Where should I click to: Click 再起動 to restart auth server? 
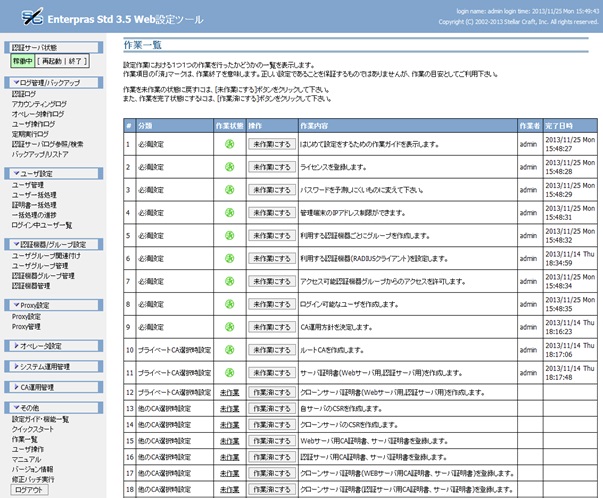52,61
